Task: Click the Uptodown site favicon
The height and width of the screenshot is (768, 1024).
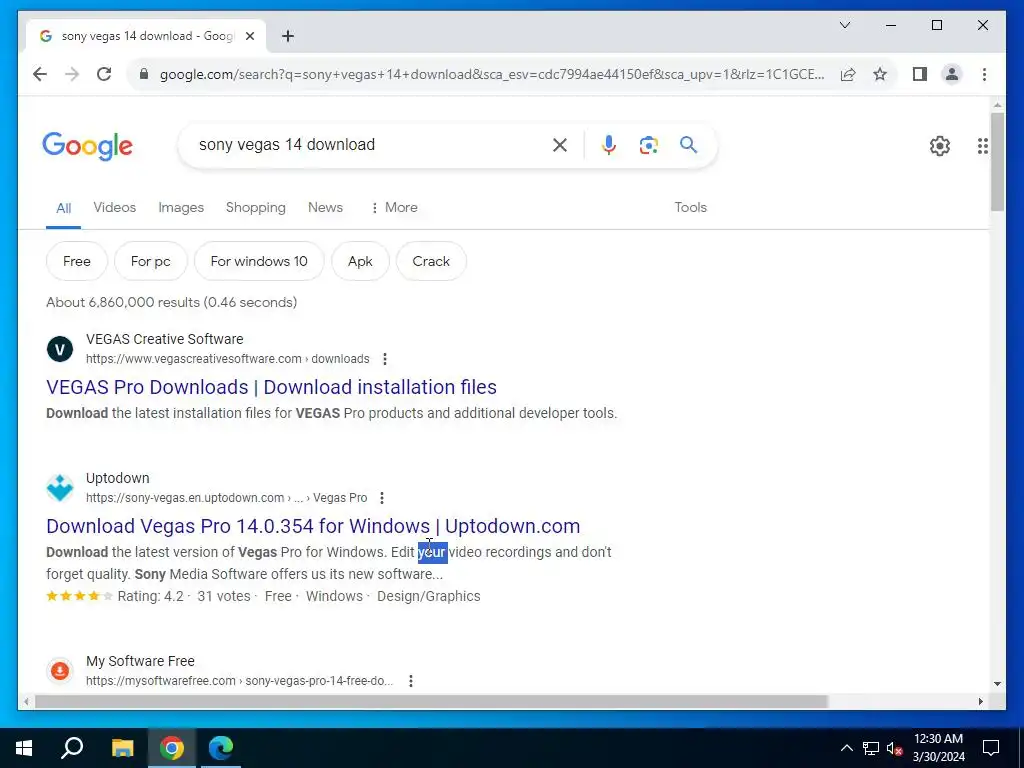Action: [60, 488]
